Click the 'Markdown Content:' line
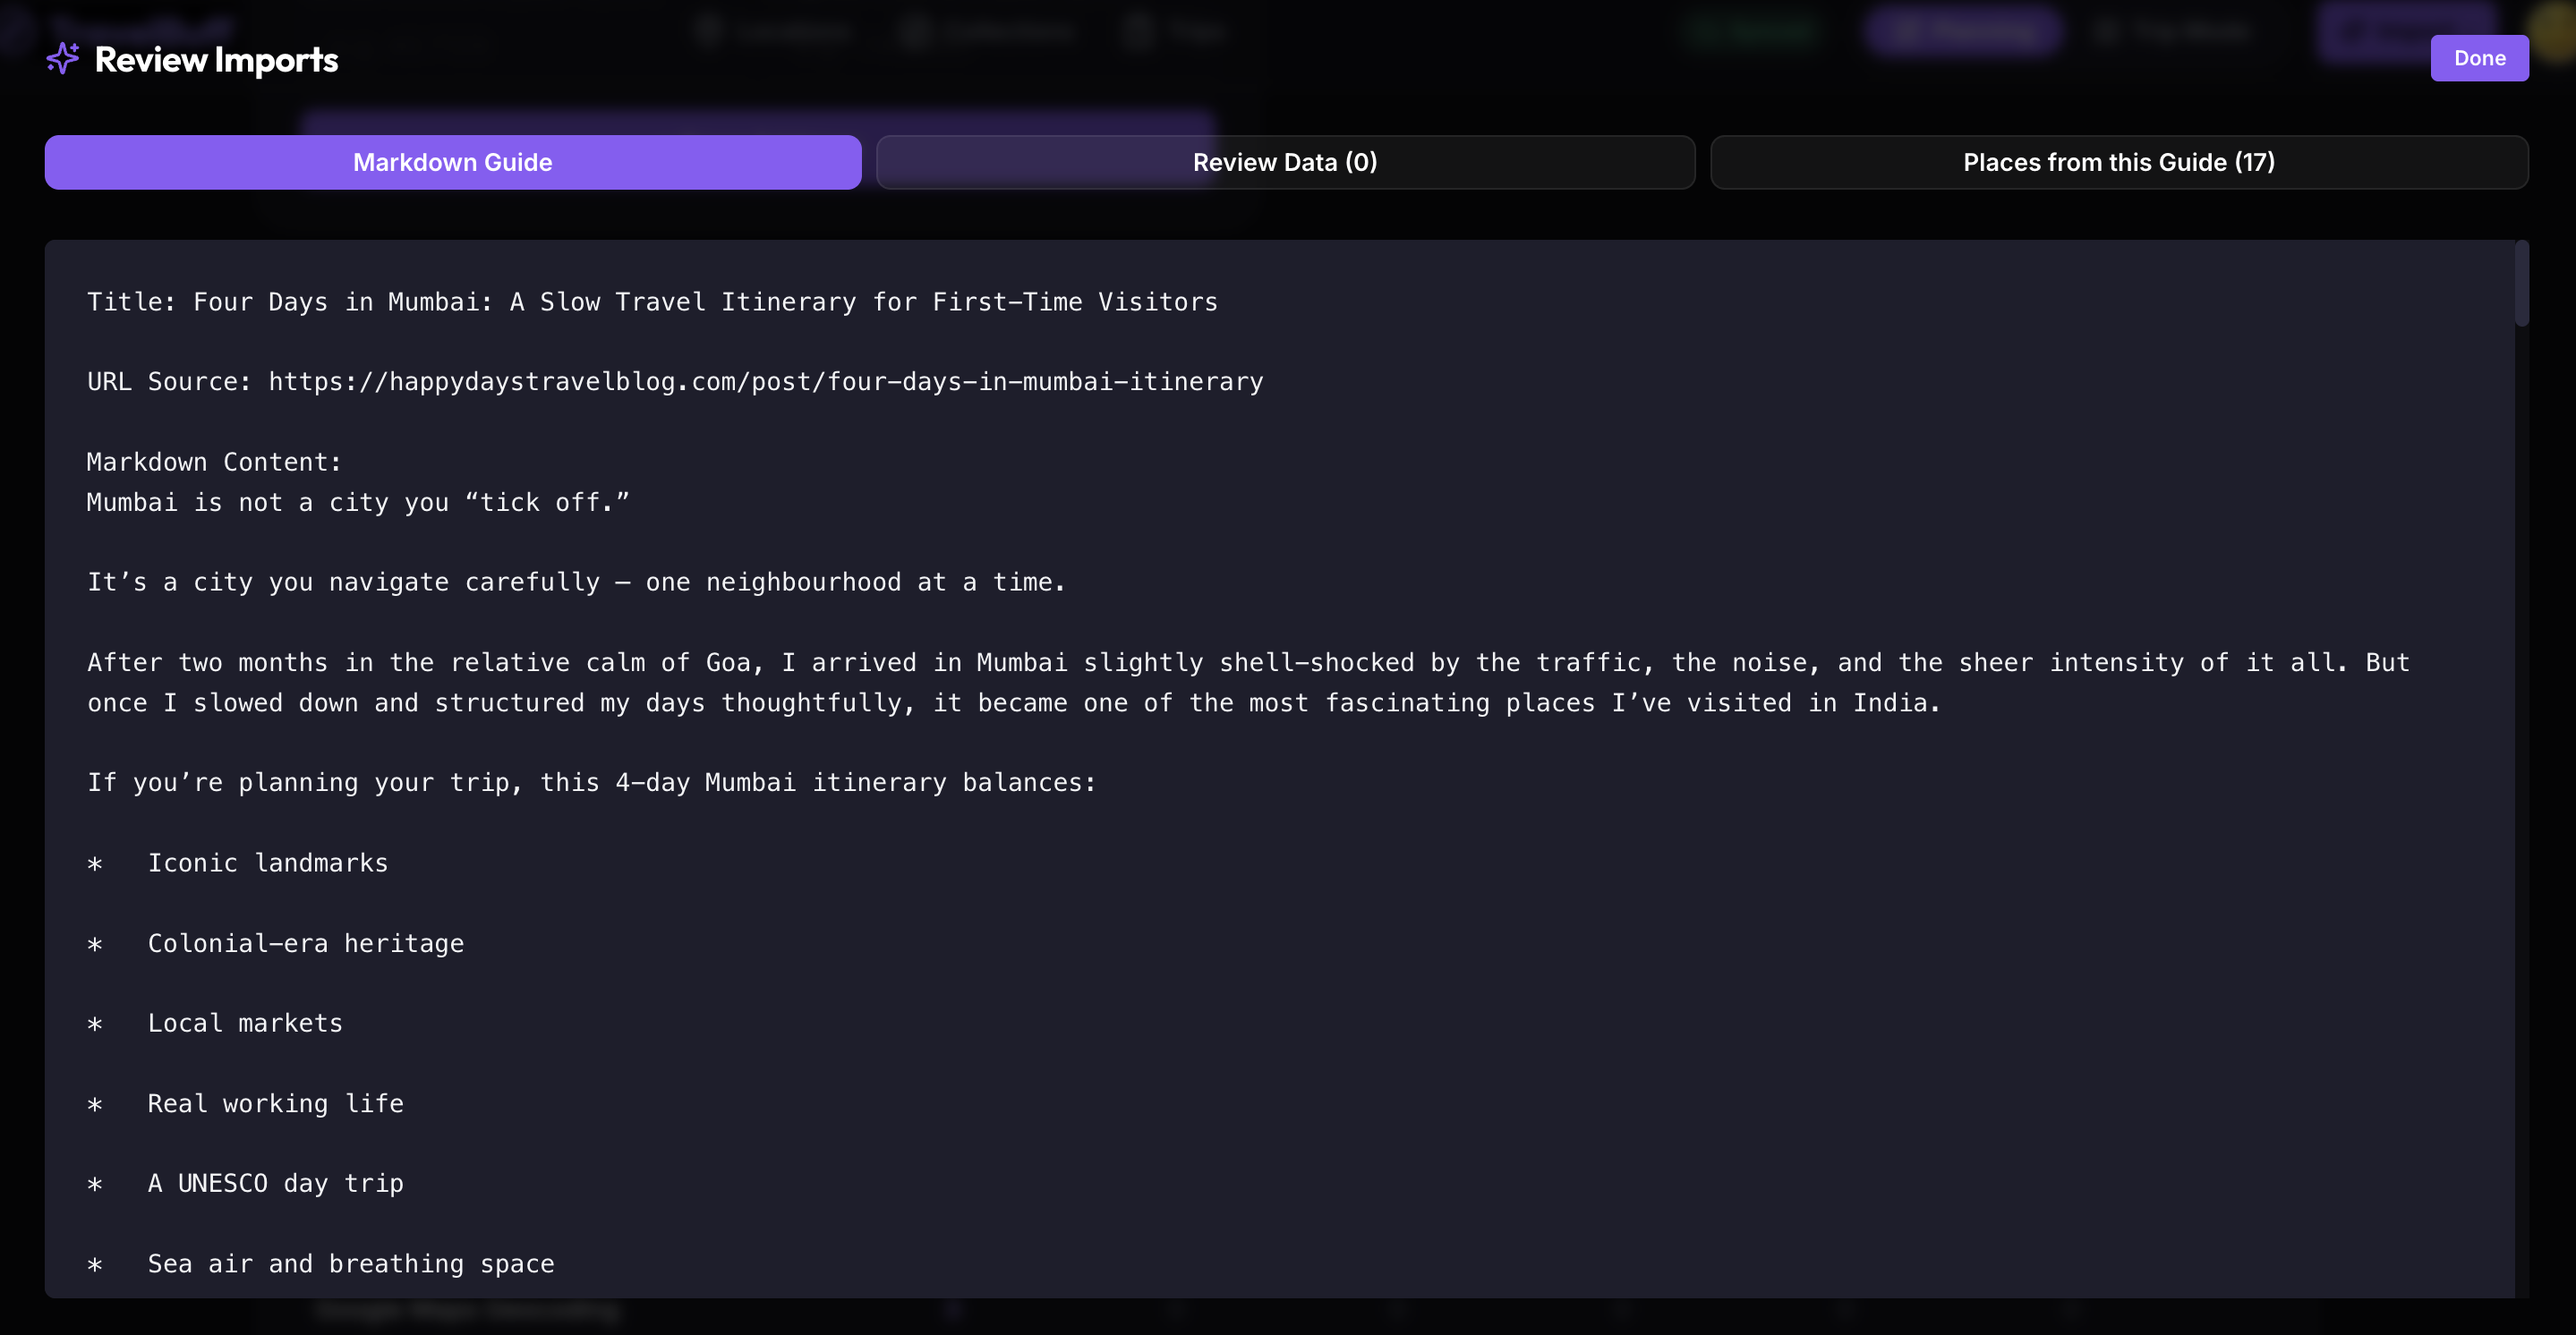The height and width of the screenshot is (1335, 2576). pyautogui.click(x=214, y=462)
